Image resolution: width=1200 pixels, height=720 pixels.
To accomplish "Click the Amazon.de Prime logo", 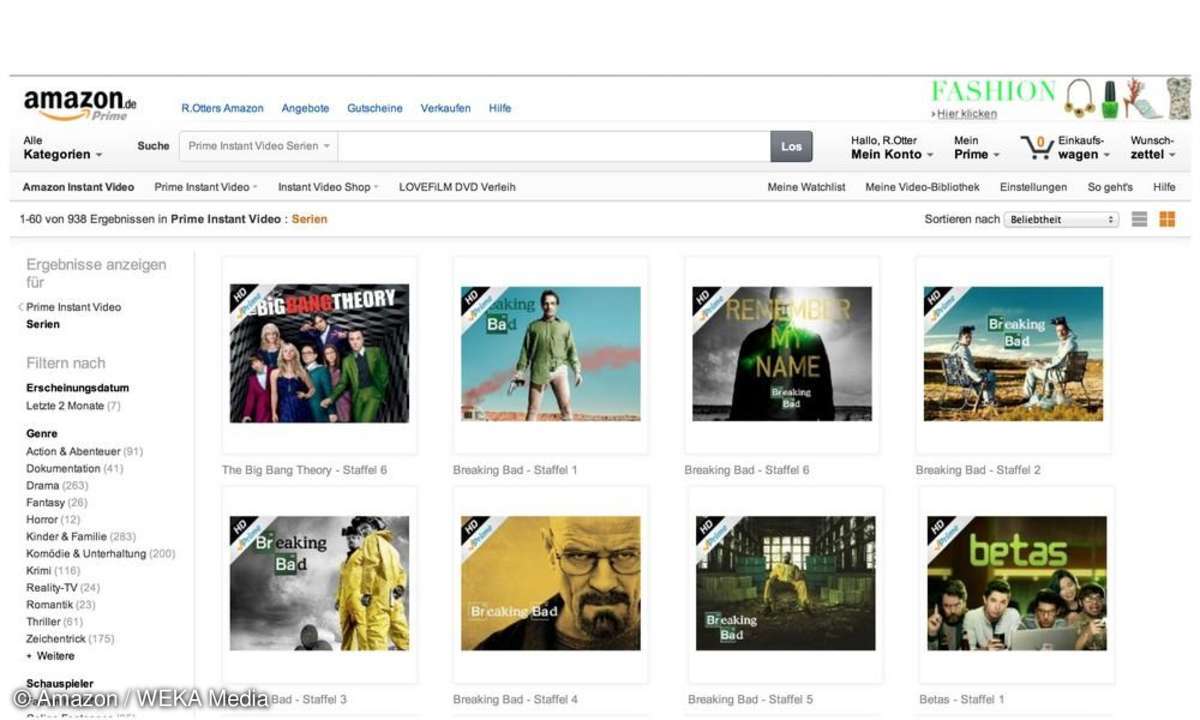I will point(79,104).
